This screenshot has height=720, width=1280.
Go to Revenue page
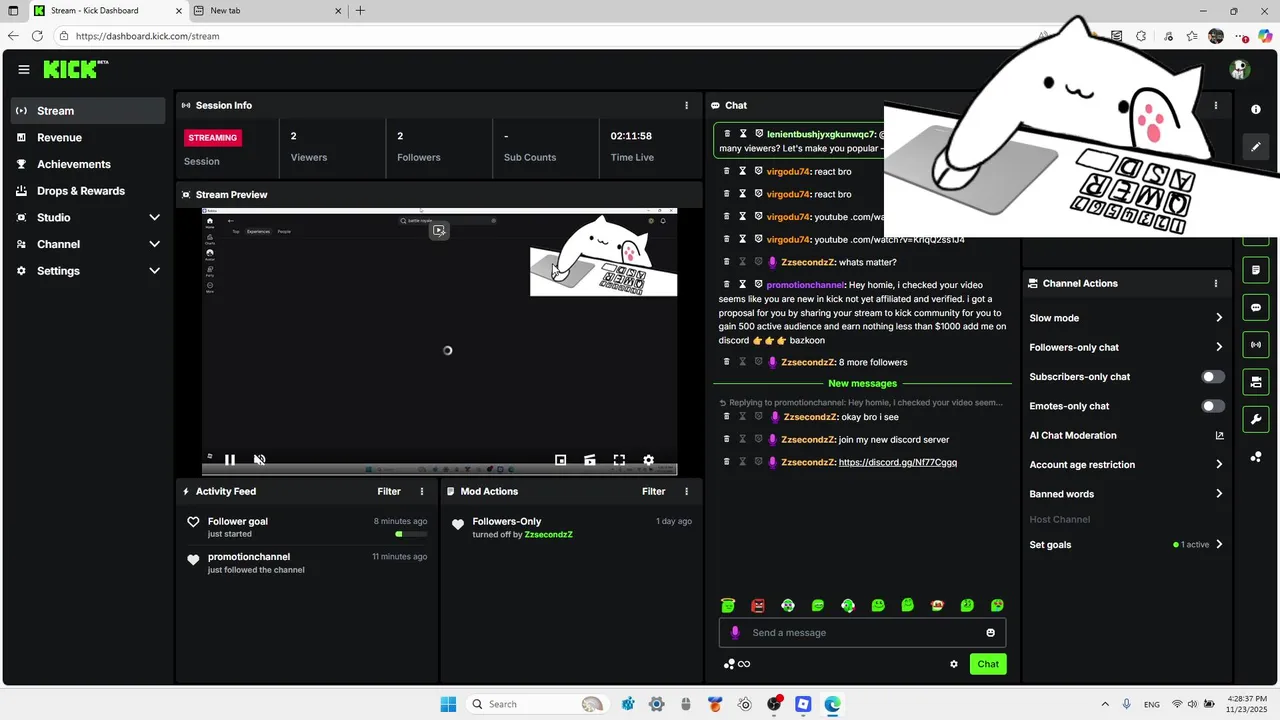point(88,137)
